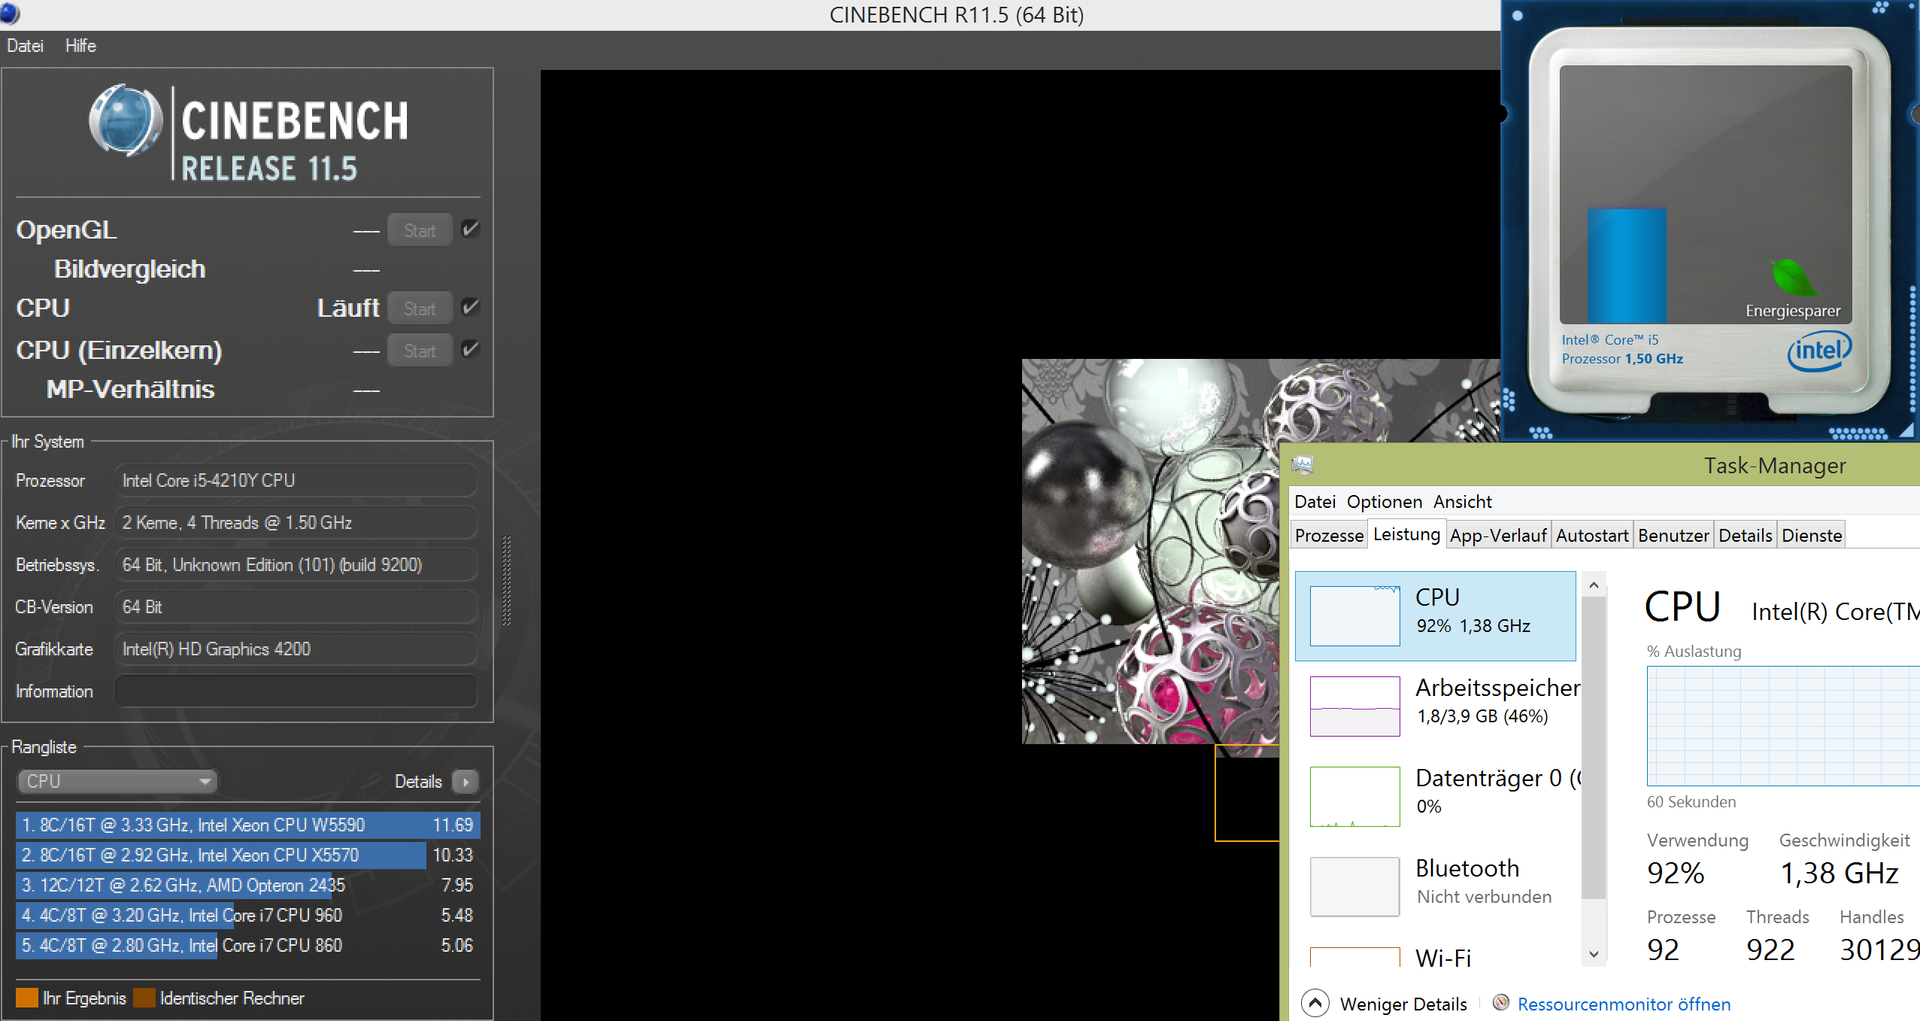The height and width of the screenshot is (1021, 1920).
Task: Click the blue frequency bar on CPU gadget
Action: [x=1627, y=265]
